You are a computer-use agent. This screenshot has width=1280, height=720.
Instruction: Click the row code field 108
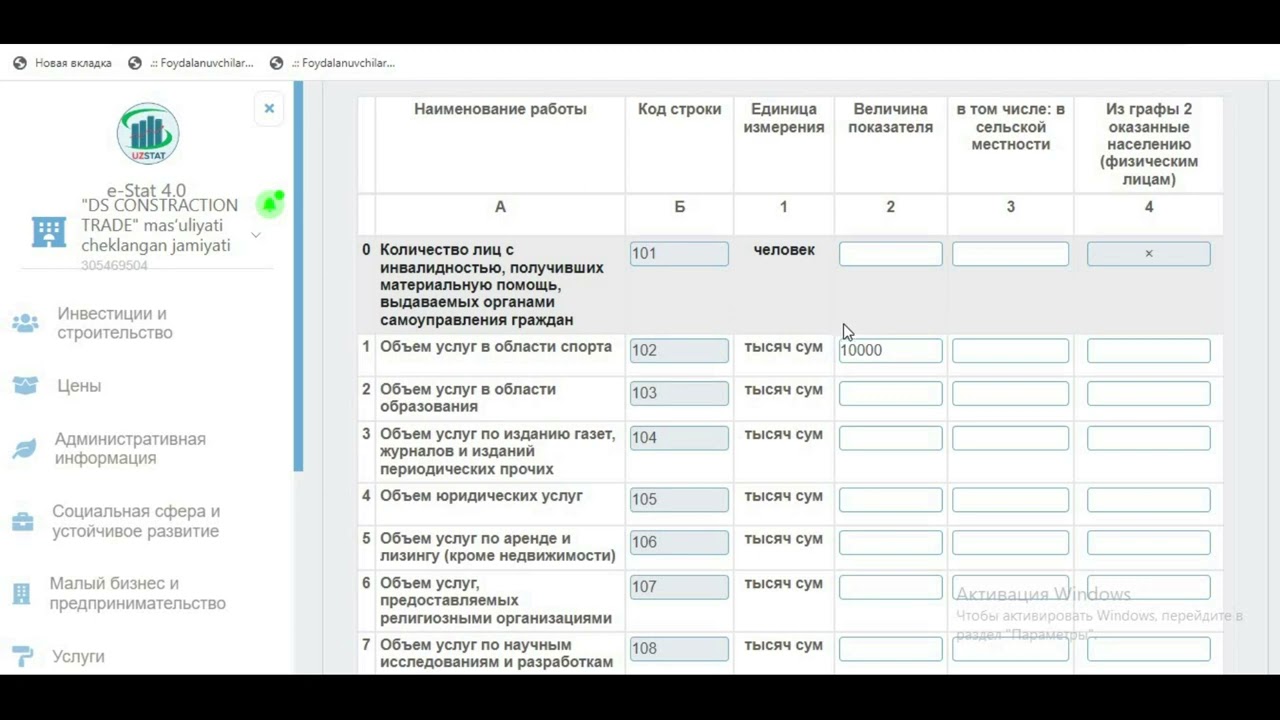pyautogui.click(x=679, y=648)
